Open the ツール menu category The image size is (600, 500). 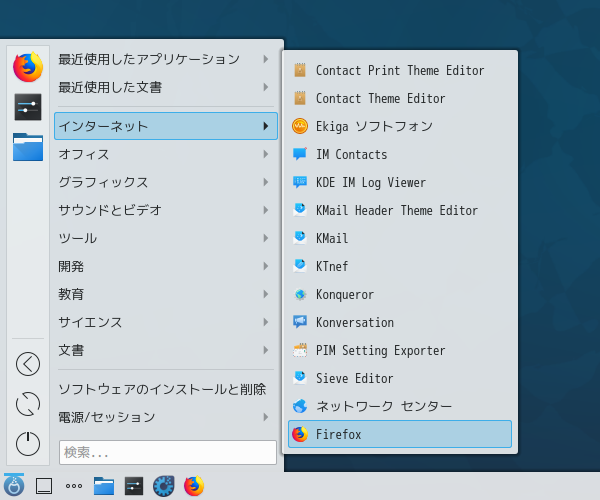click(166, 238)
